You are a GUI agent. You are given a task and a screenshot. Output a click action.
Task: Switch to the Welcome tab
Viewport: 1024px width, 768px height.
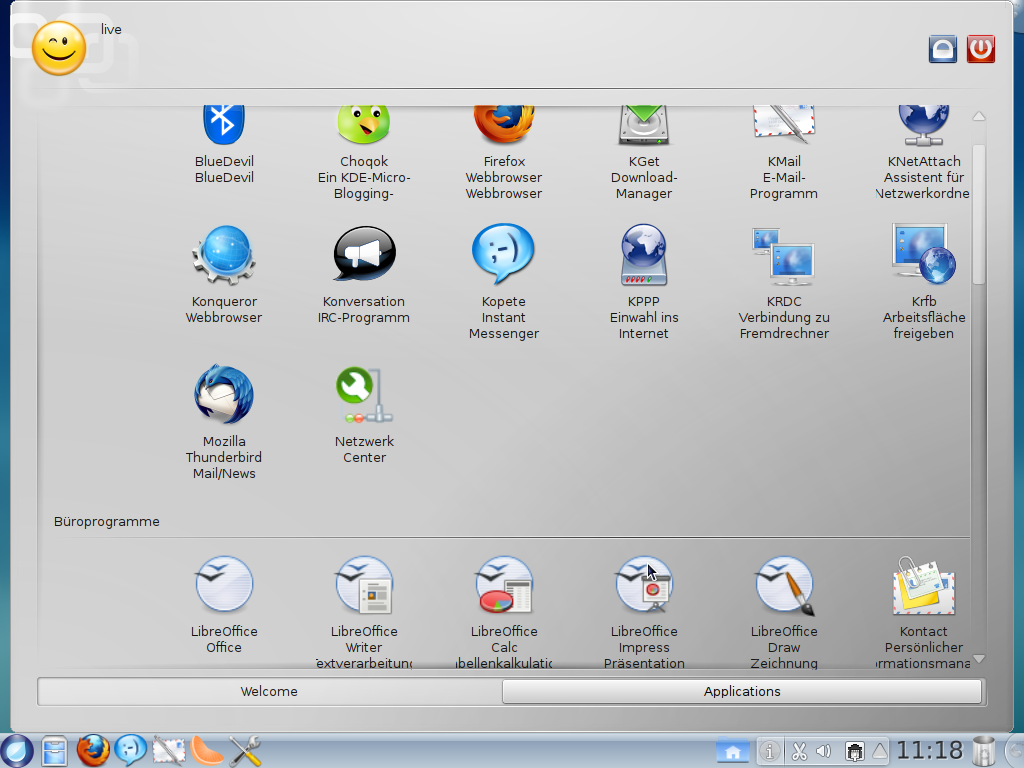tap(269, 691)
